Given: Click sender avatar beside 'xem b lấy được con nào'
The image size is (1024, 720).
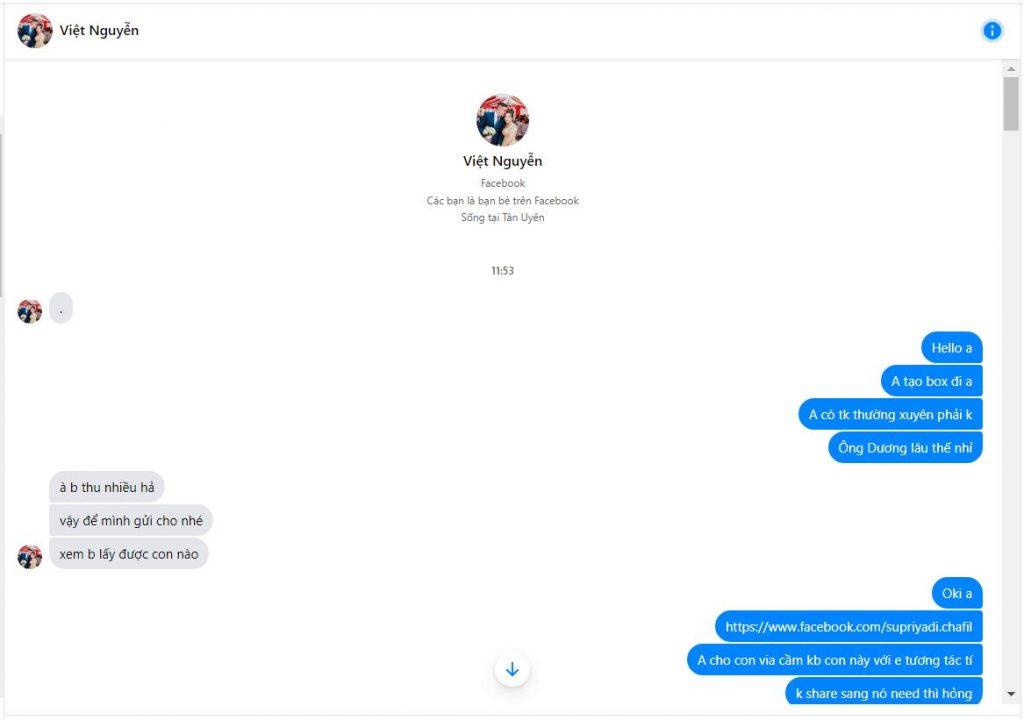Looking at the screenshot, I should point(29,557).
